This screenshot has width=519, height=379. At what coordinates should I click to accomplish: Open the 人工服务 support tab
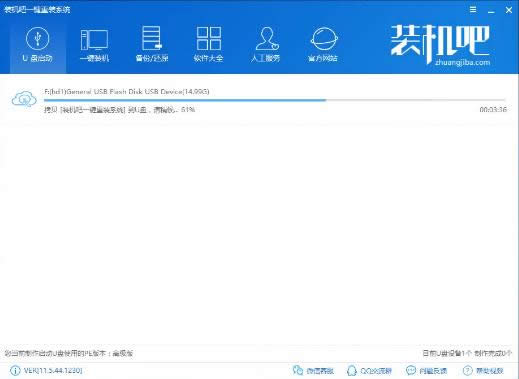(266, 45)
